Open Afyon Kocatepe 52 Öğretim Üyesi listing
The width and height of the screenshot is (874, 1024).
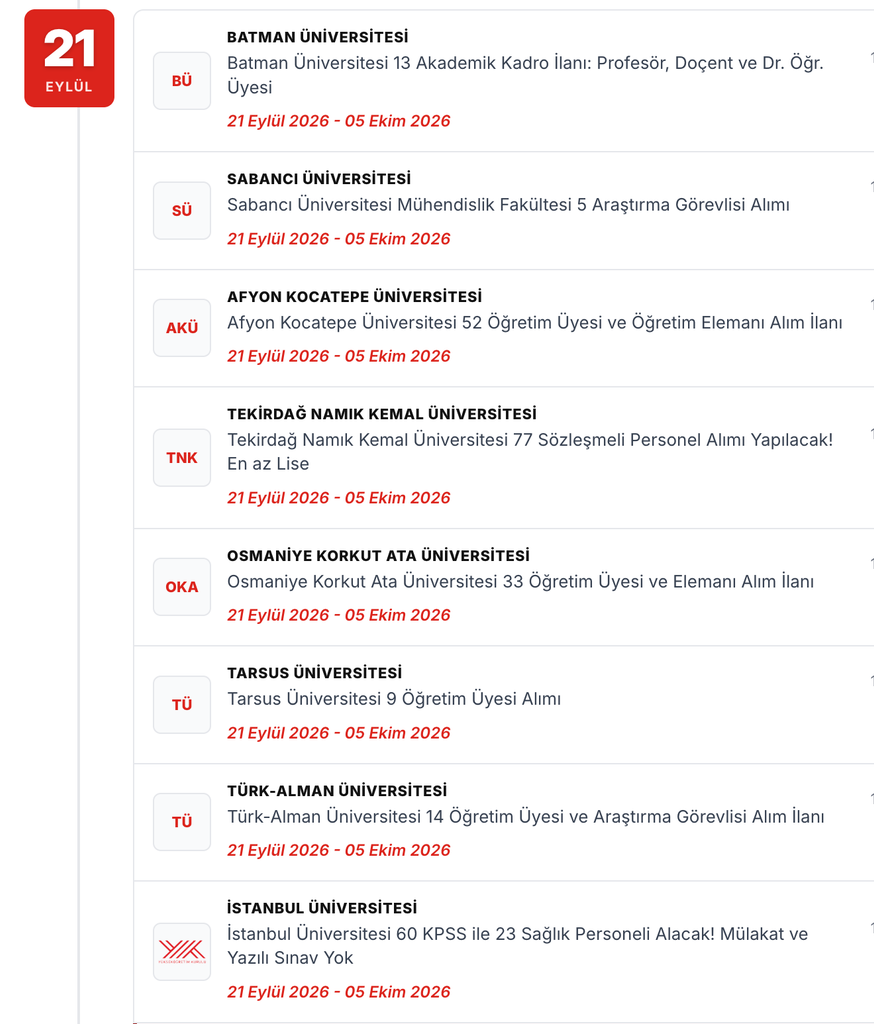point(534,323)
